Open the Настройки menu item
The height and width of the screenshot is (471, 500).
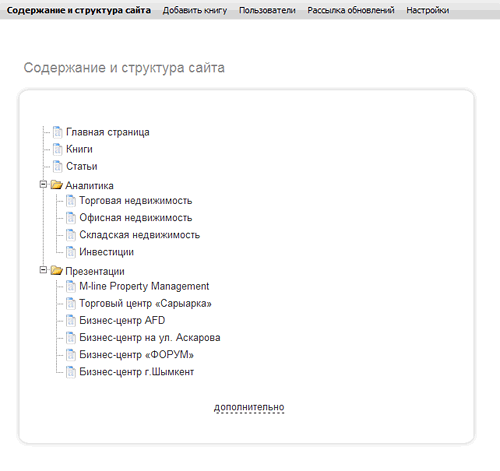(427, 10)
